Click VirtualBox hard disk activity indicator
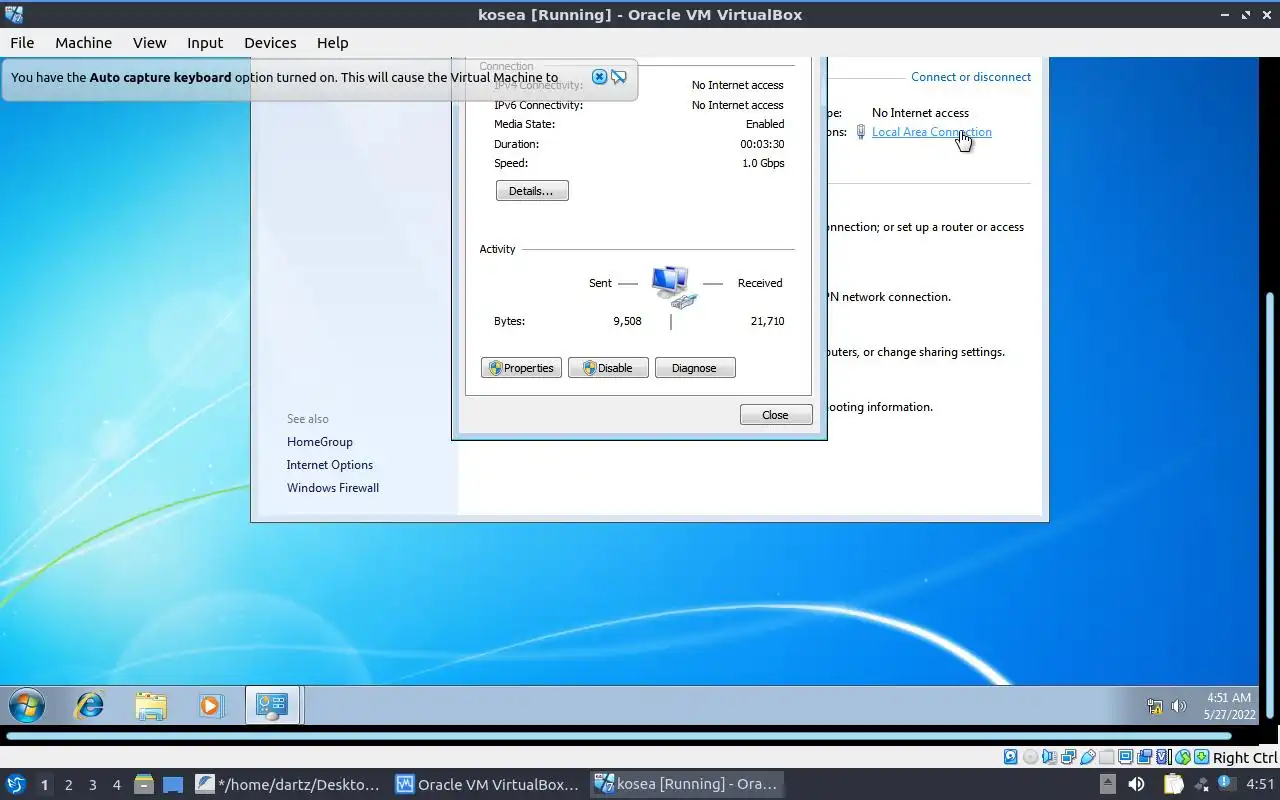This screenshot has height=800, width=1280. [1010, 758]
